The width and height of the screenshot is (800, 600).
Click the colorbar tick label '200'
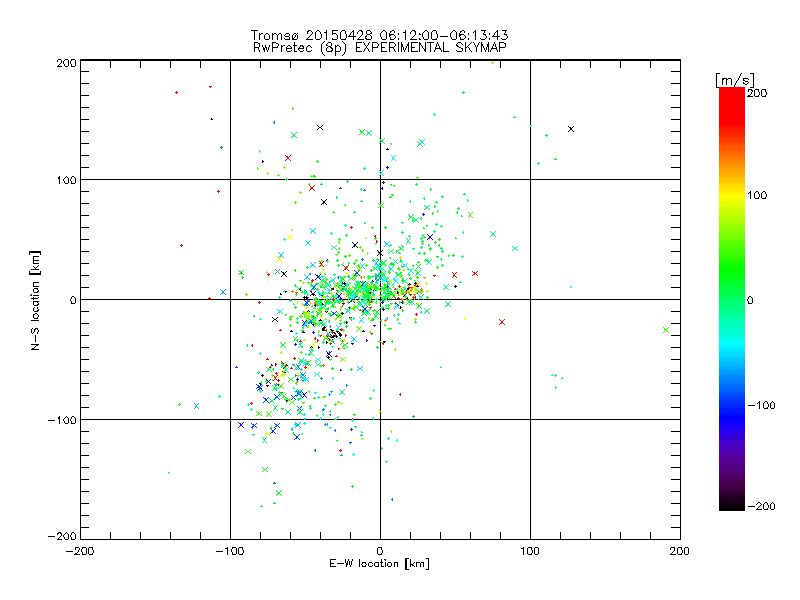click(x=757, y=93)
